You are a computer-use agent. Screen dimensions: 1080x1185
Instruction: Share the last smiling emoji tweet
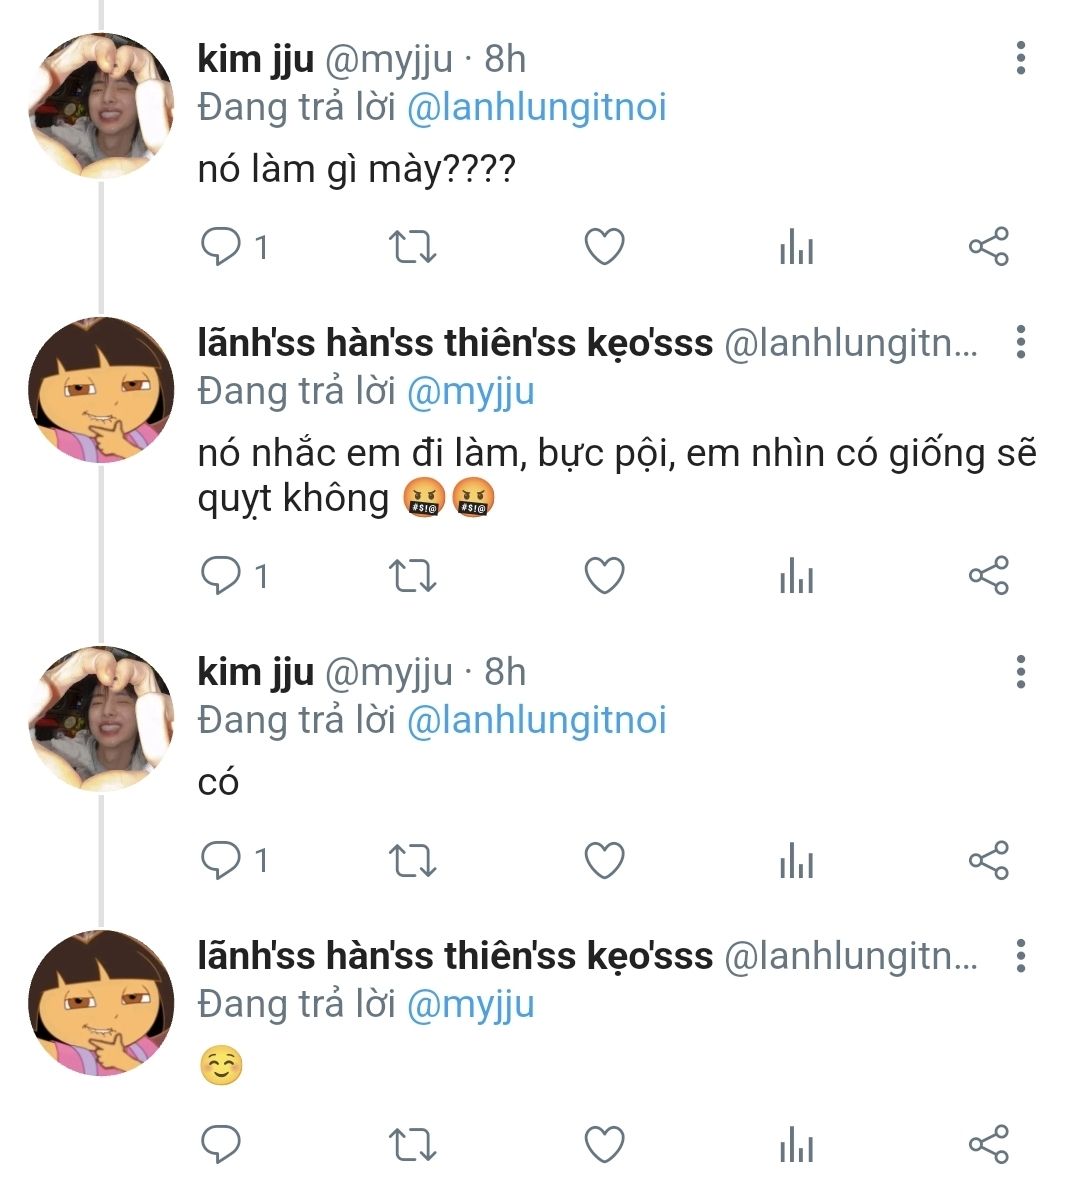(988, 1144)
